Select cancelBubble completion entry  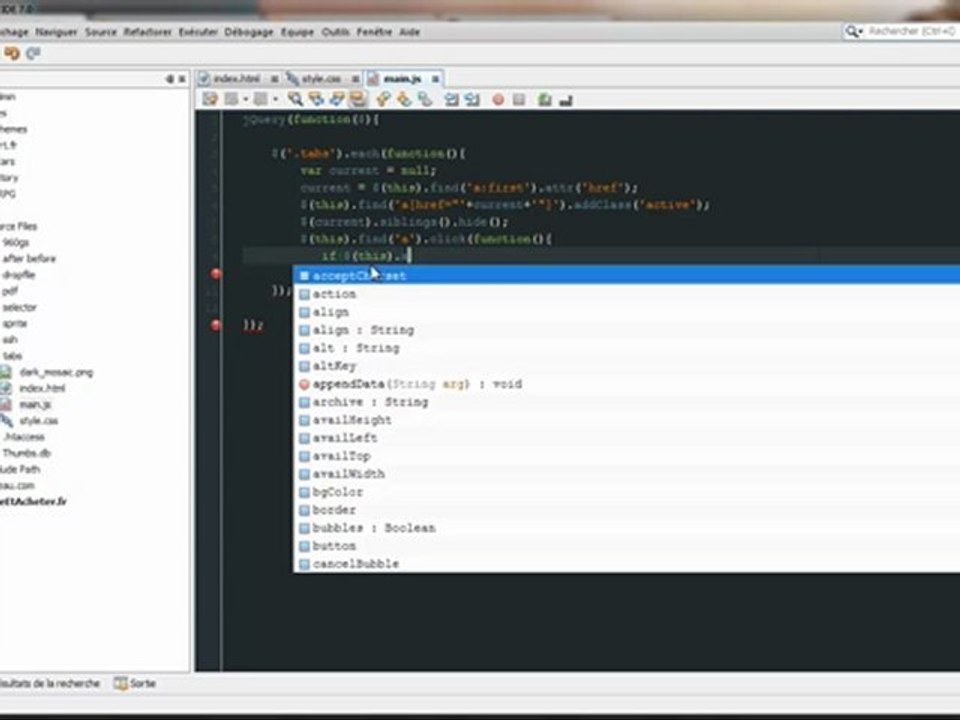(x=627, y=564)
